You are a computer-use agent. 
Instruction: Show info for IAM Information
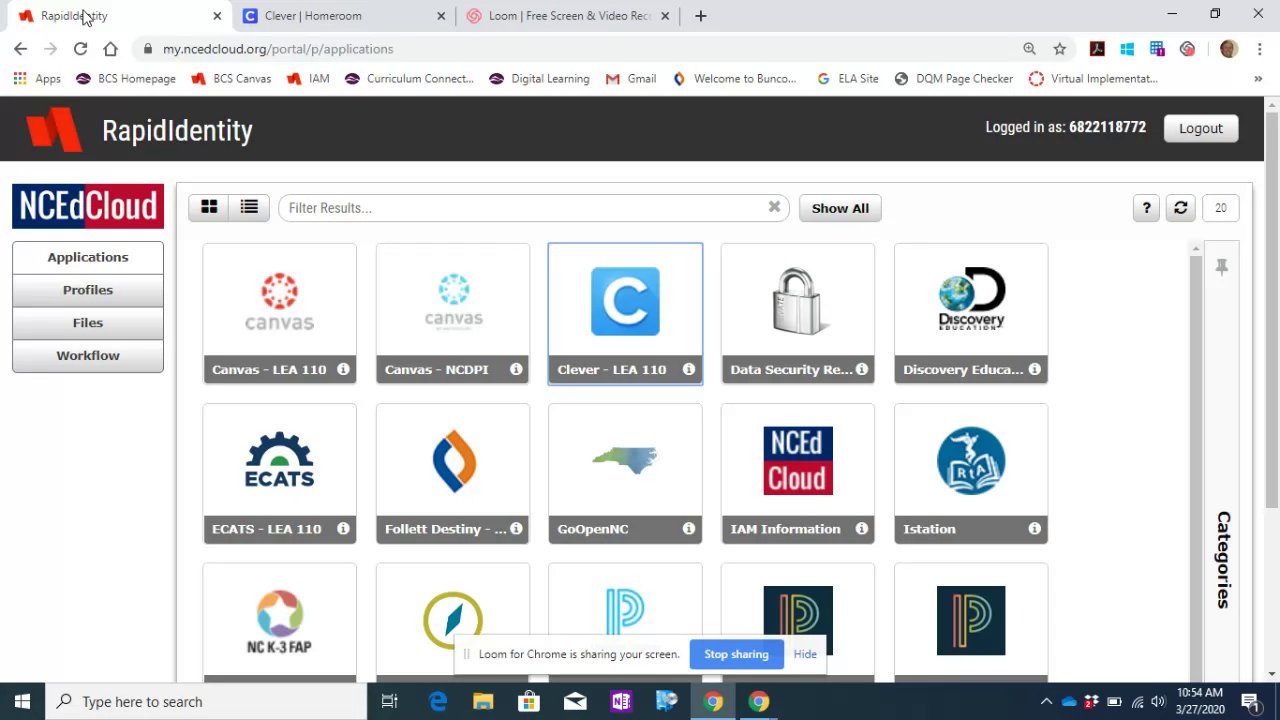pos(862,528)
